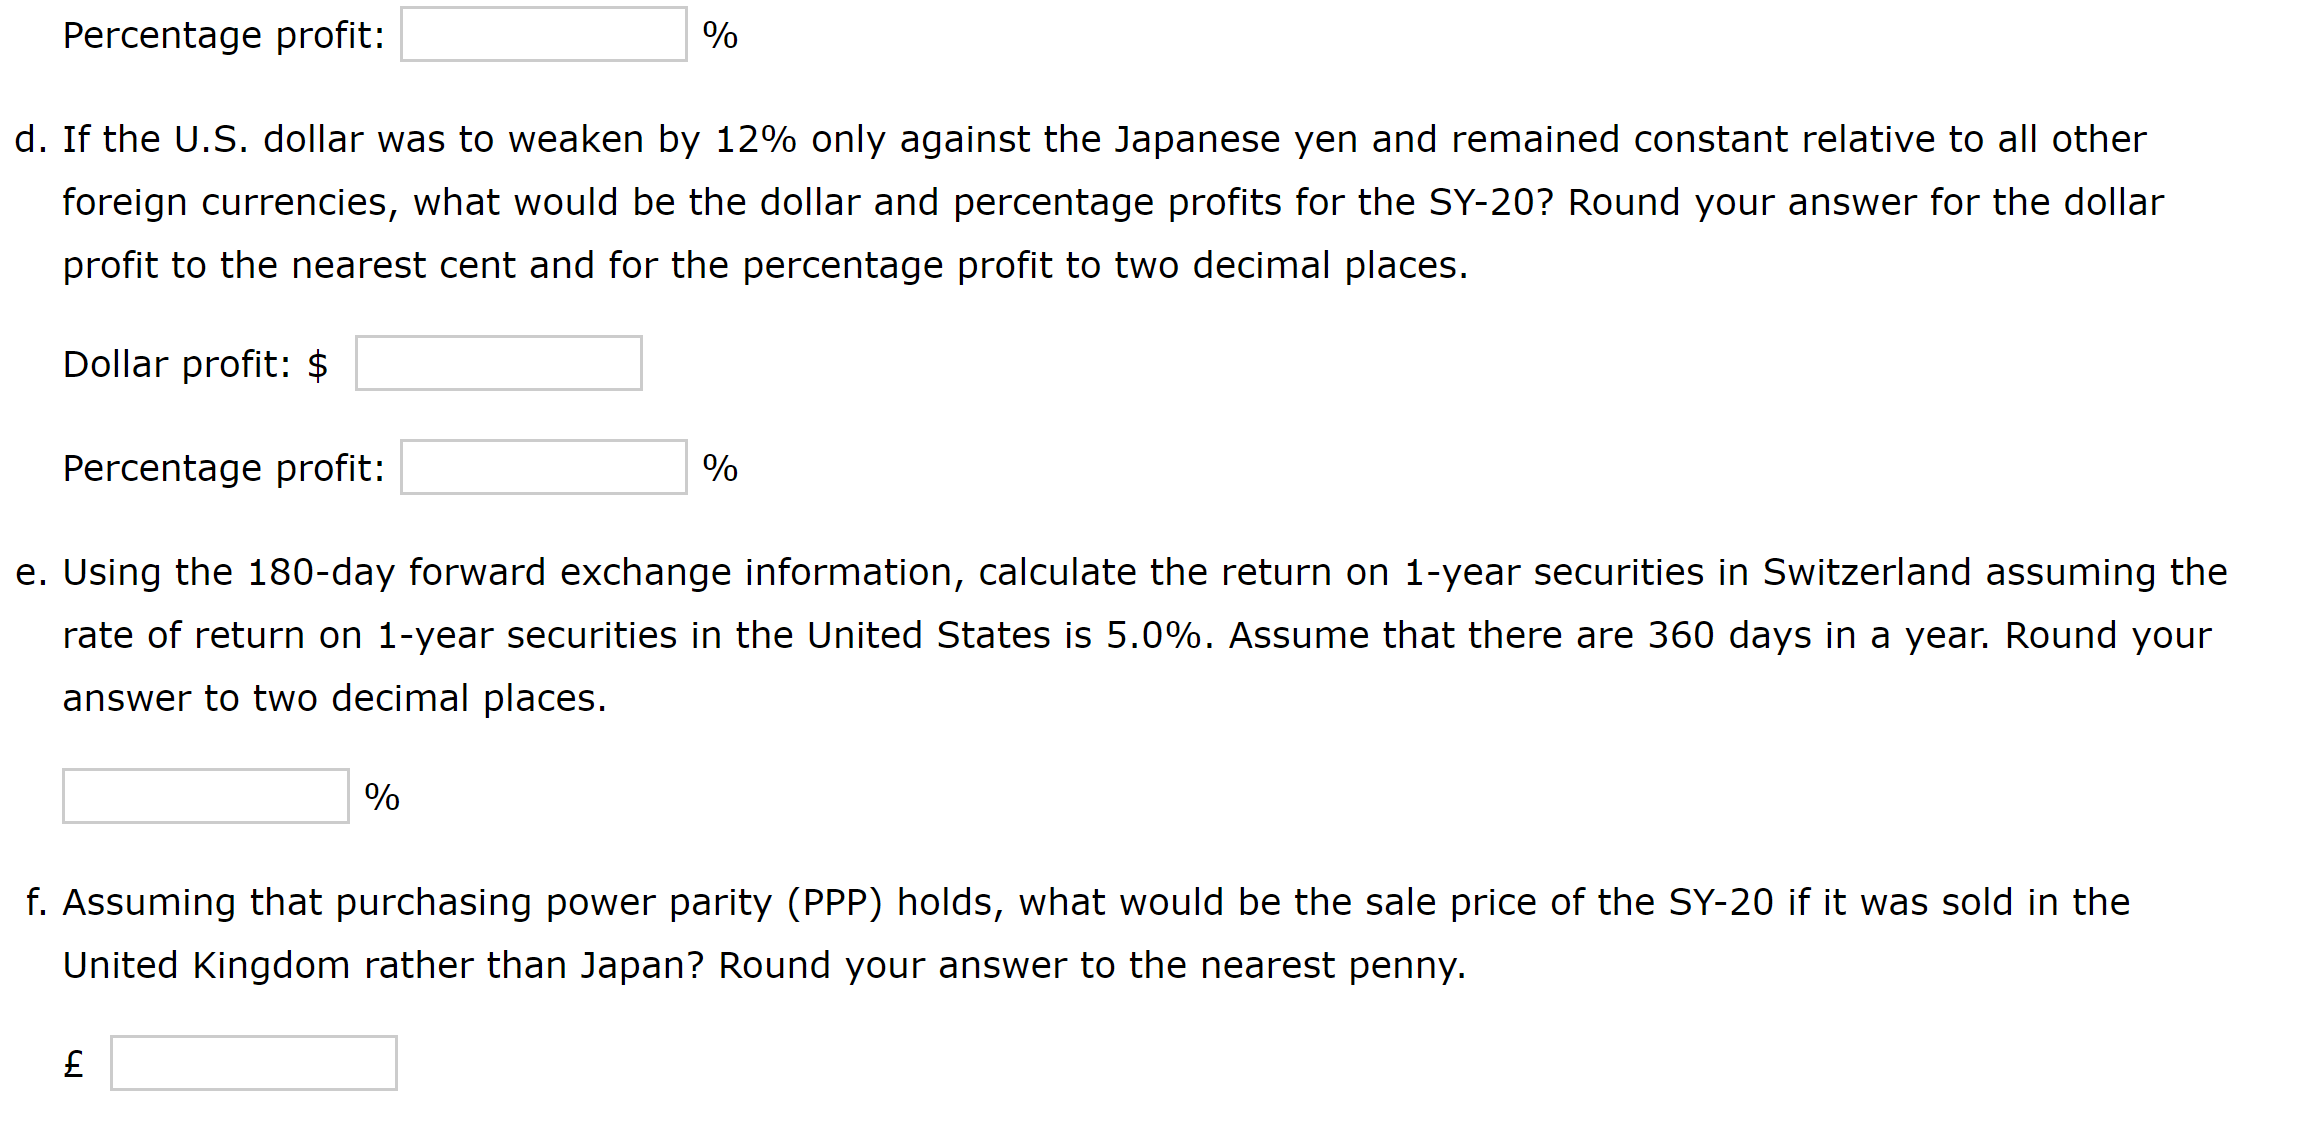The image size is (2323, 1147).
Task: Click the part f question letter 'f.'
Action: pyautogui.click(x=36, y=901)
